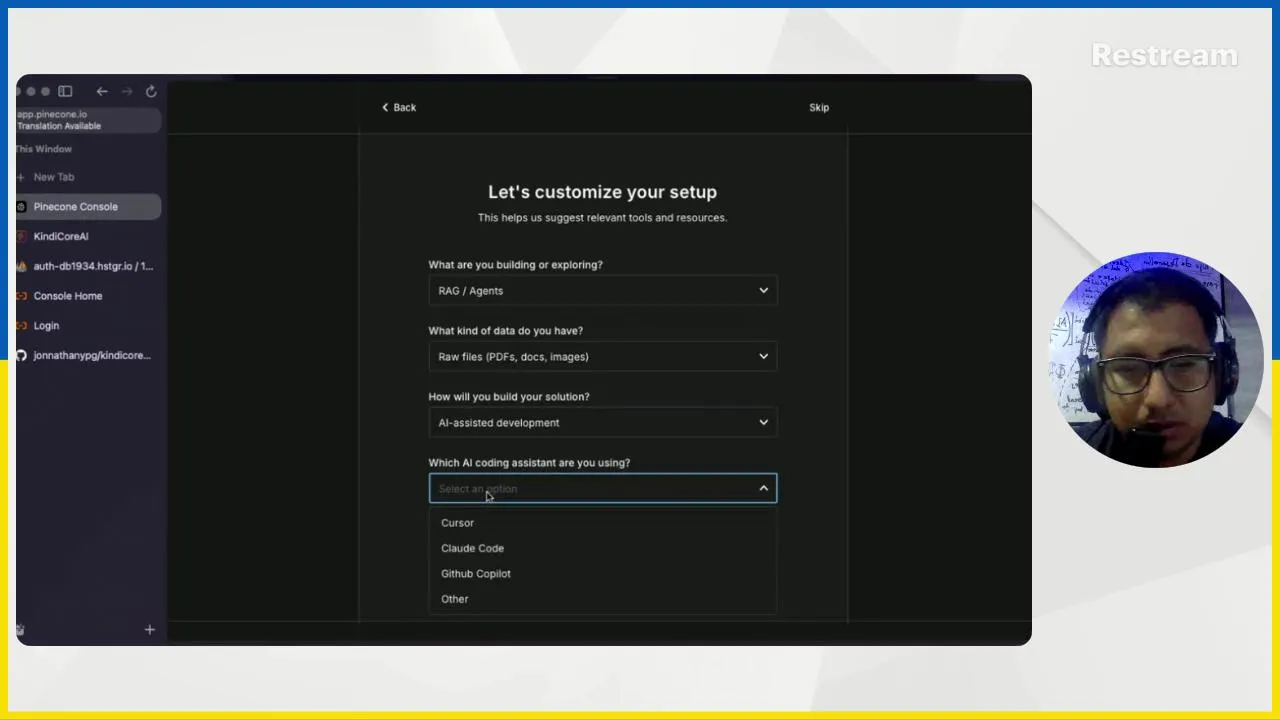Click the Pinecone Console tab favicon
This screenshot has height=720, width=1280.
click(21, 207)
